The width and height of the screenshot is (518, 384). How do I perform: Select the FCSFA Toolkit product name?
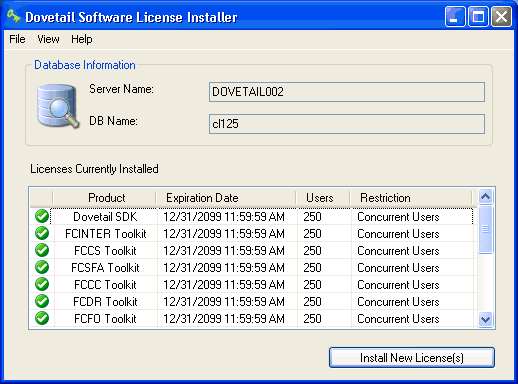(105, 268)
